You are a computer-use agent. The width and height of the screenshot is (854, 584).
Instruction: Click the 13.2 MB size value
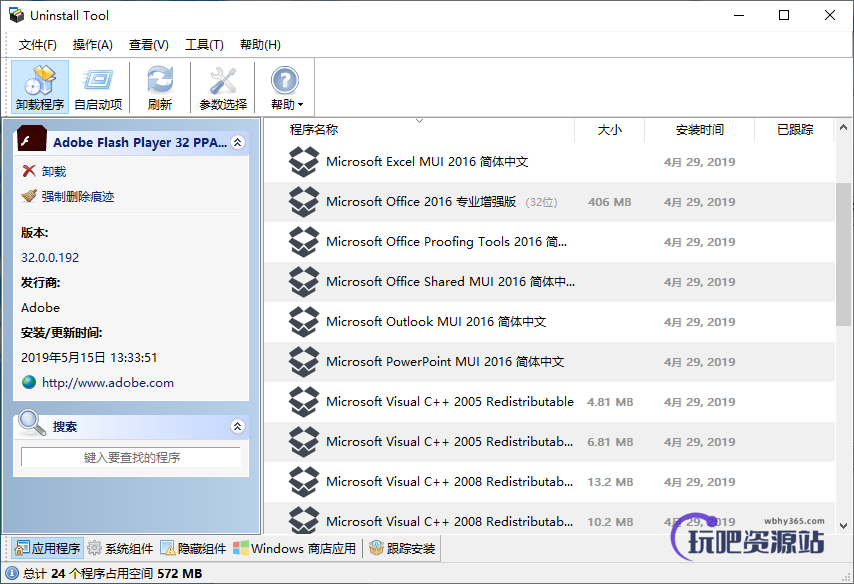pos(610,482)
